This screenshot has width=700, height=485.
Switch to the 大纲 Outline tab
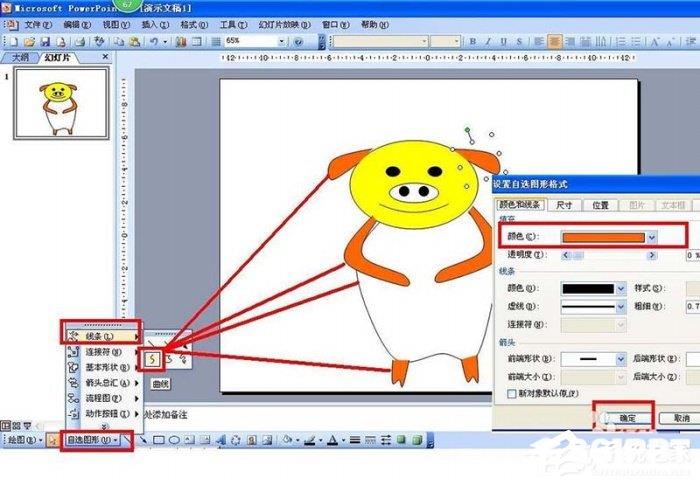[x=20, y=58]
